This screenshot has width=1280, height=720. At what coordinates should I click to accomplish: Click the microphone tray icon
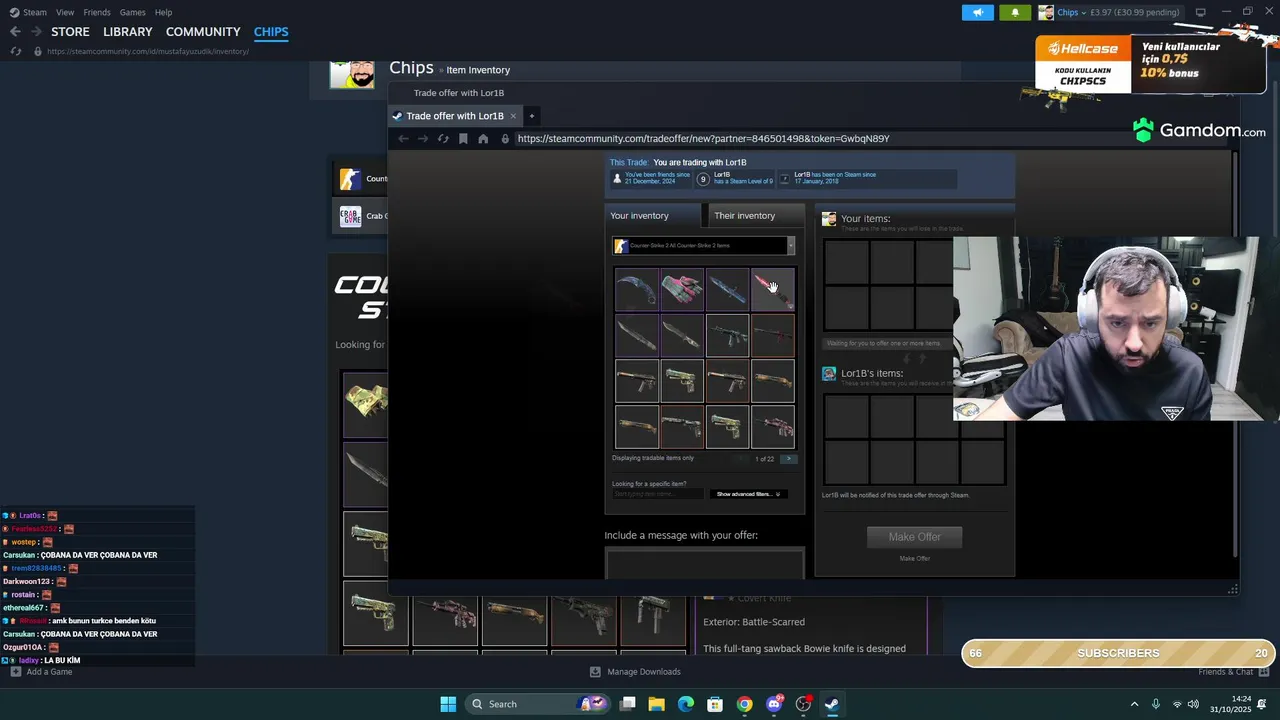pos(1156,704)
